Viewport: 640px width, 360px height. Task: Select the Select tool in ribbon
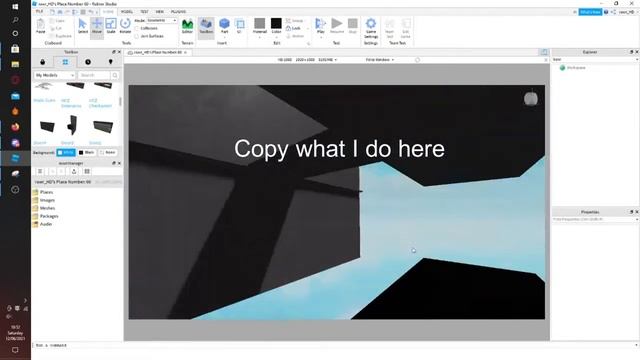click(x=82, y=26)
